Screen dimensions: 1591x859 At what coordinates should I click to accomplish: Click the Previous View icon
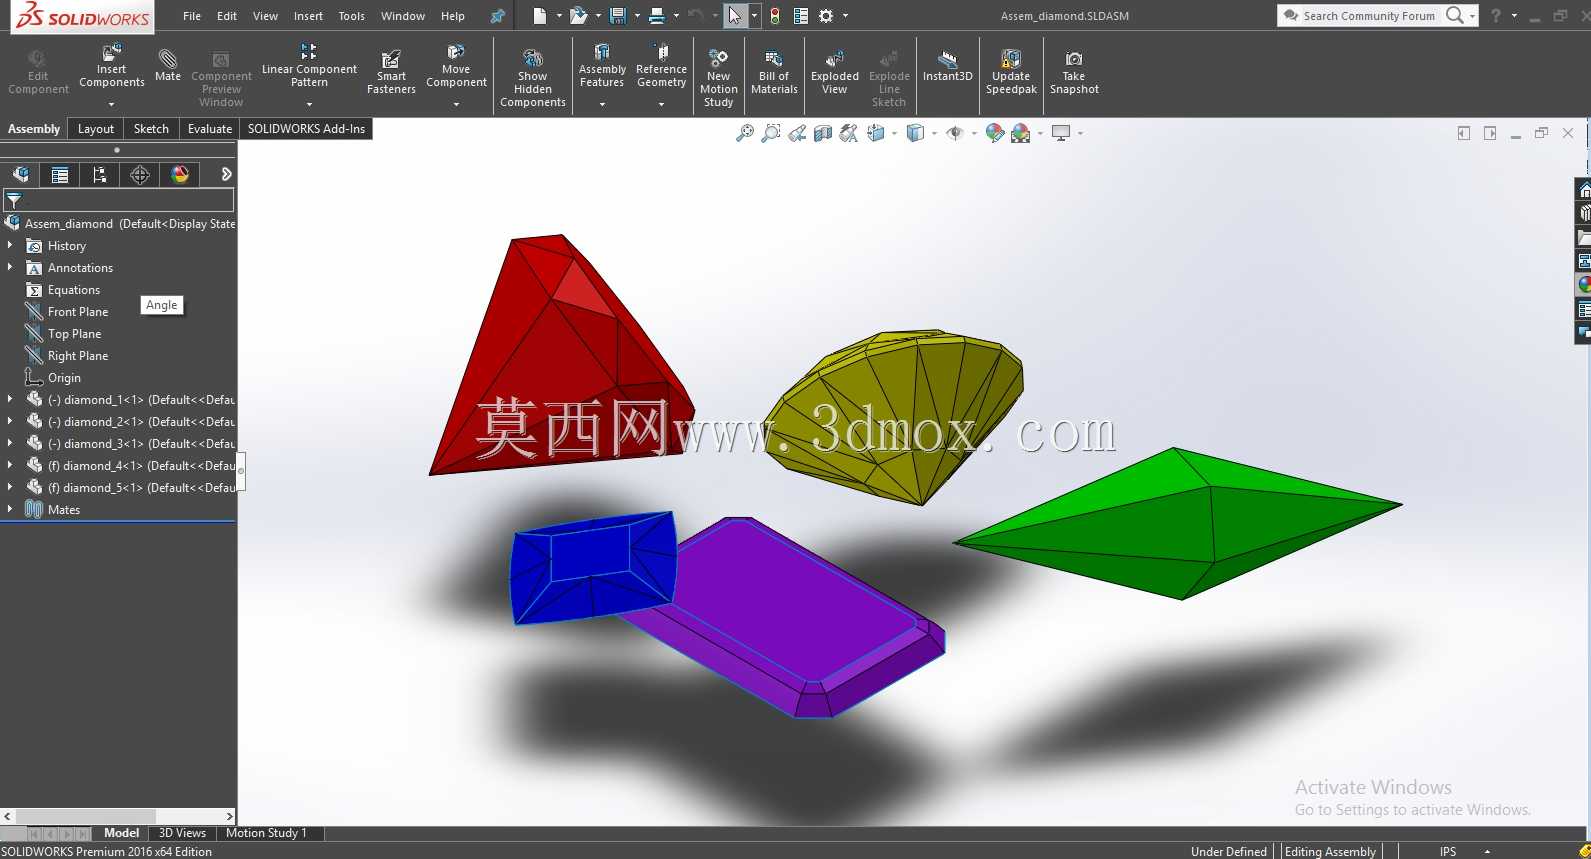797,133
